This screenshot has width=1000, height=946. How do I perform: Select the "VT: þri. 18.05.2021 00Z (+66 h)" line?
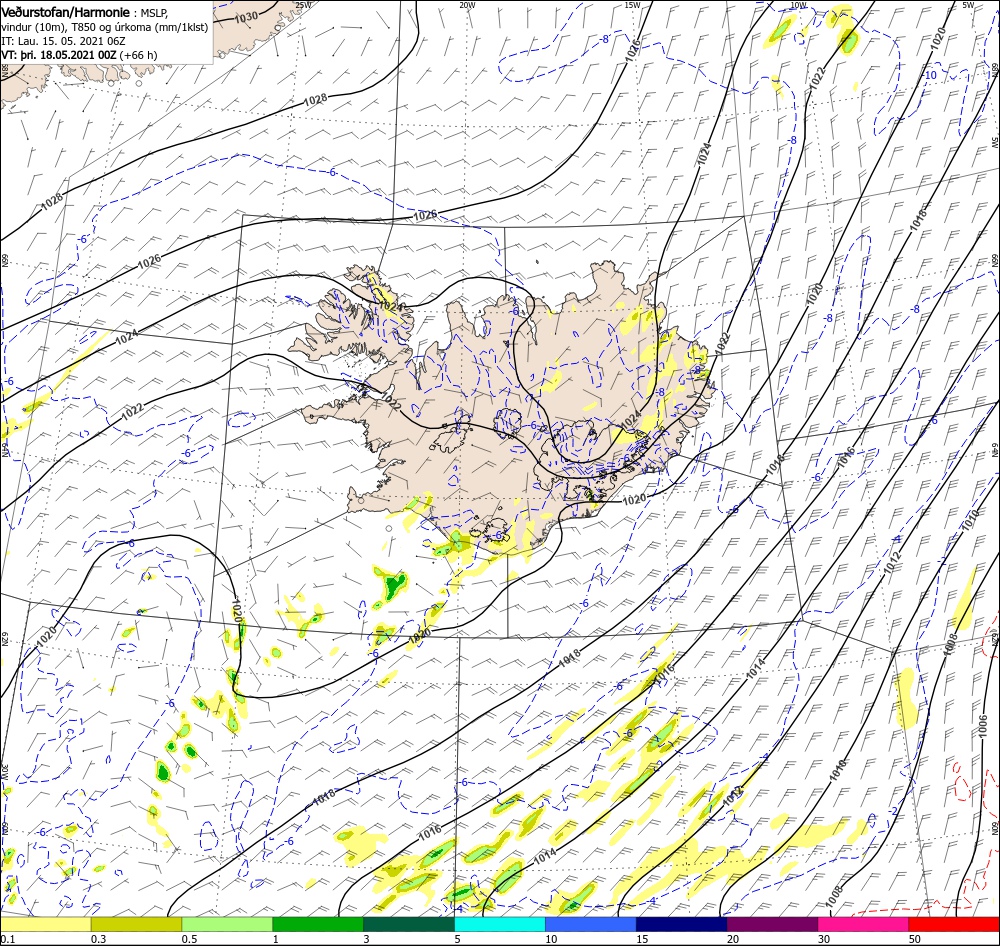[79, 55]
